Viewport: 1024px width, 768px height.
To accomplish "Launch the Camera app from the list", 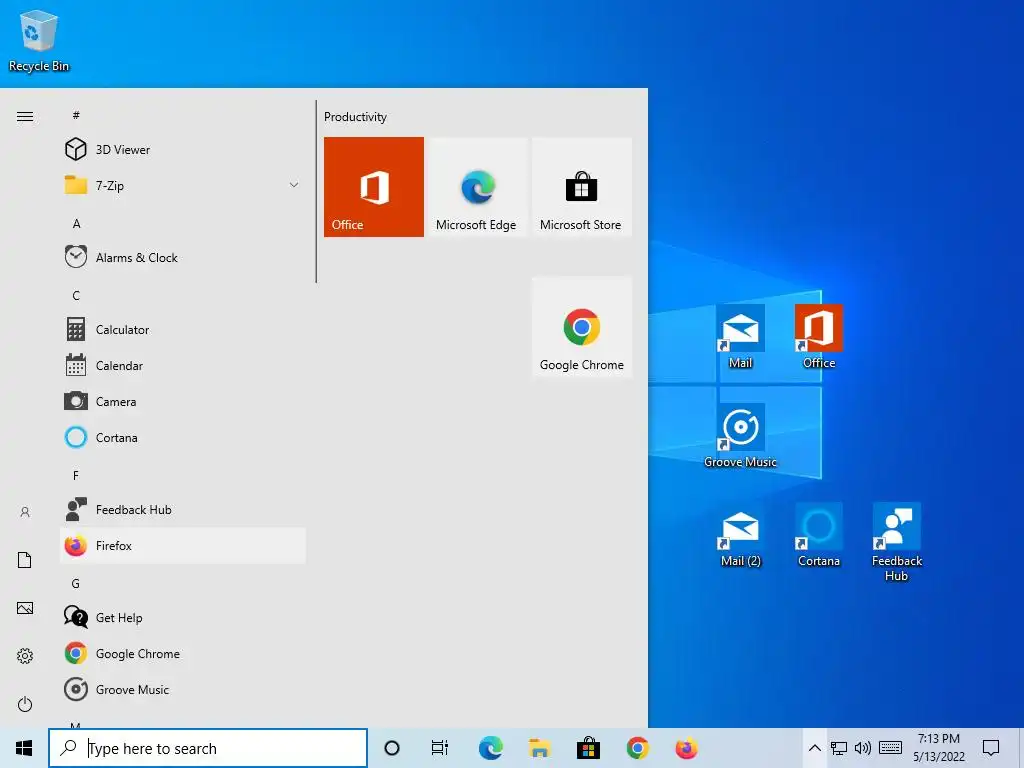I will (x=182, y=402).
